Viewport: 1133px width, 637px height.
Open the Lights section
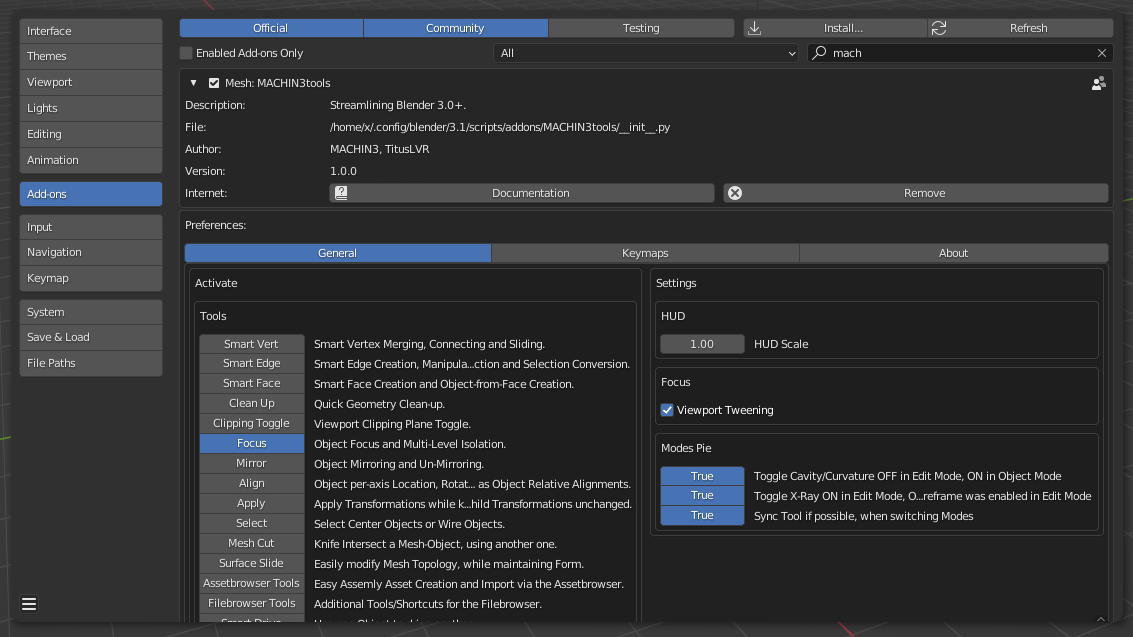point(91,108)
